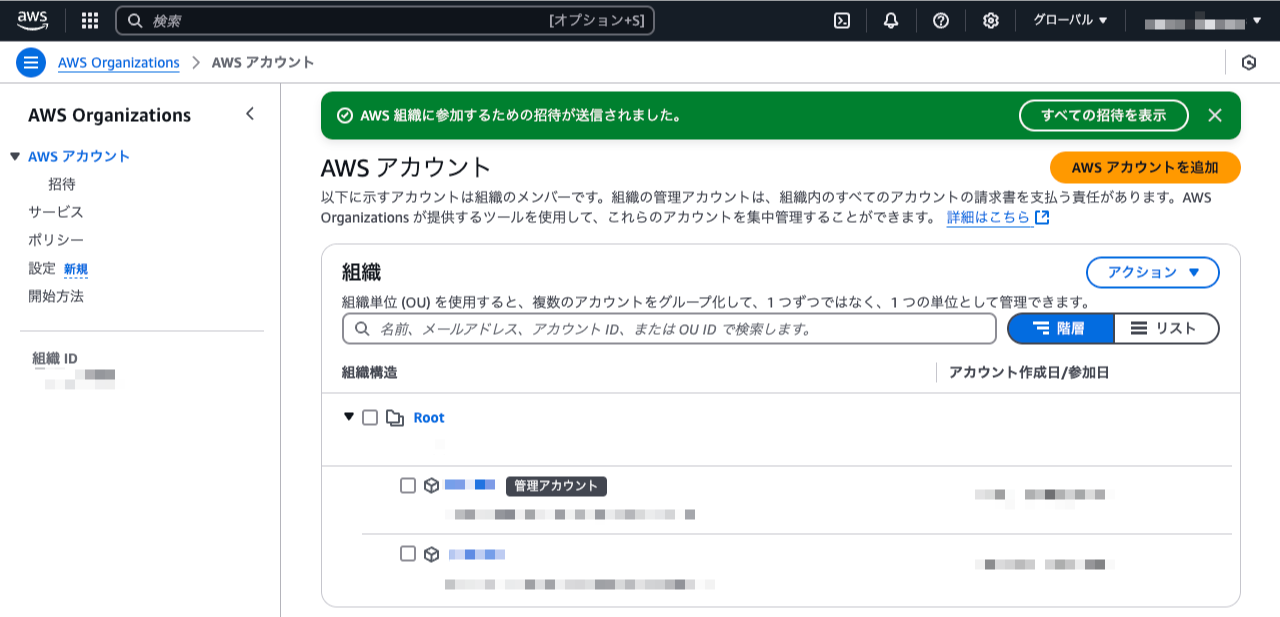Image resolution: width=1280 pixels, height=617 pixels.
Task: Click すべての招待を表示 button
Action: [1104, 115]
